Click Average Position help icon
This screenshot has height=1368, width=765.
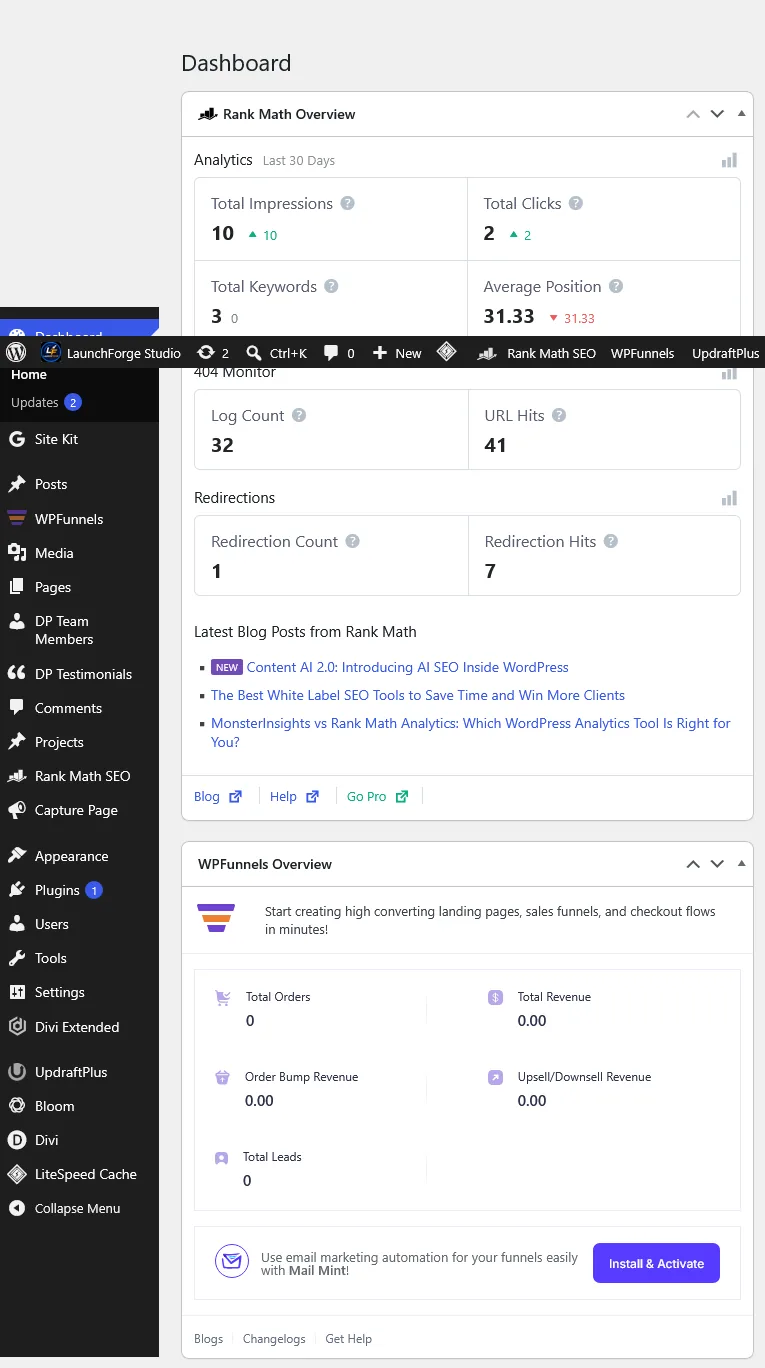tap(616, 286)
